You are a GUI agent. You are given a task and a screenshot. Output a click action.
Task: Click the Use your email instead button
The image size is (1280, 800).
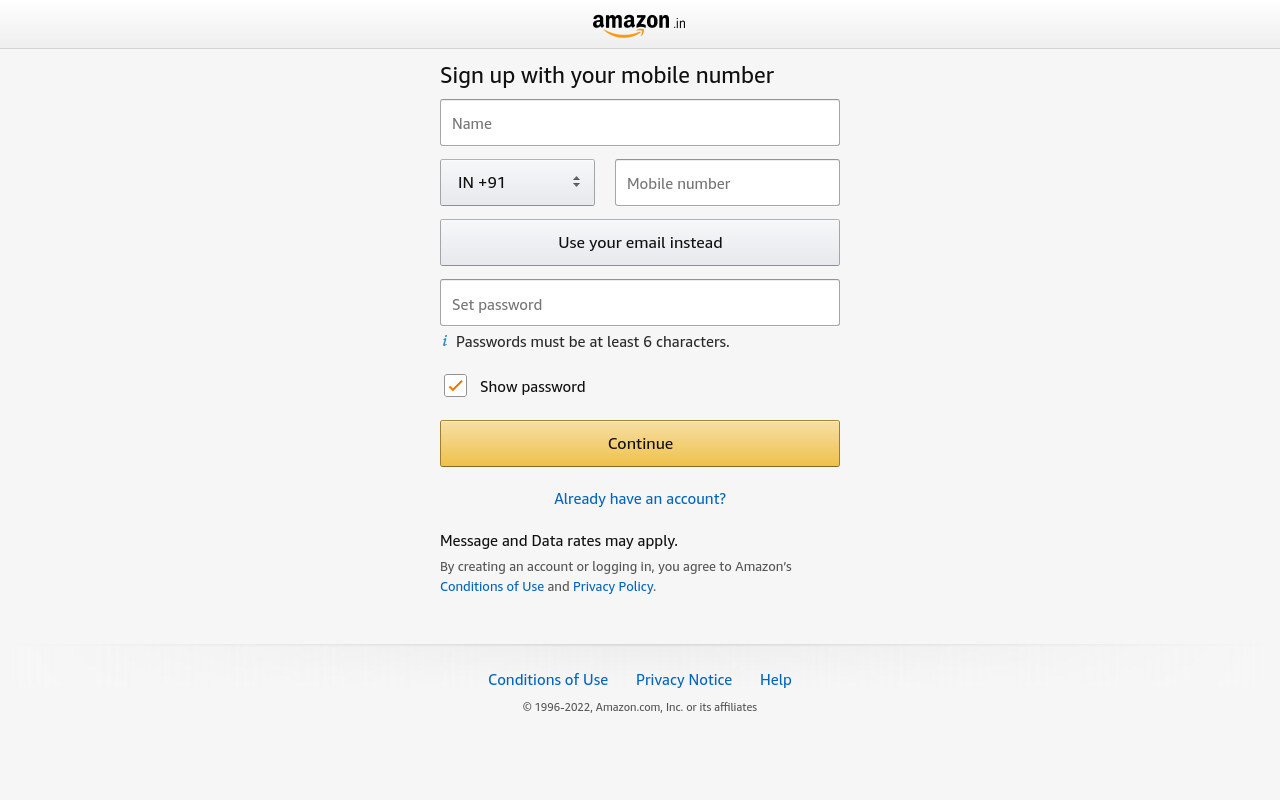click(640, 242)
